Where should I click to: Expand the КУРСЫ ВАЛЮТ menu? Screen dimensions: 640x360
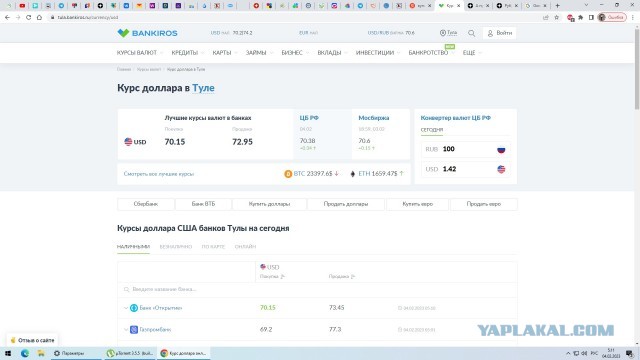140,53
